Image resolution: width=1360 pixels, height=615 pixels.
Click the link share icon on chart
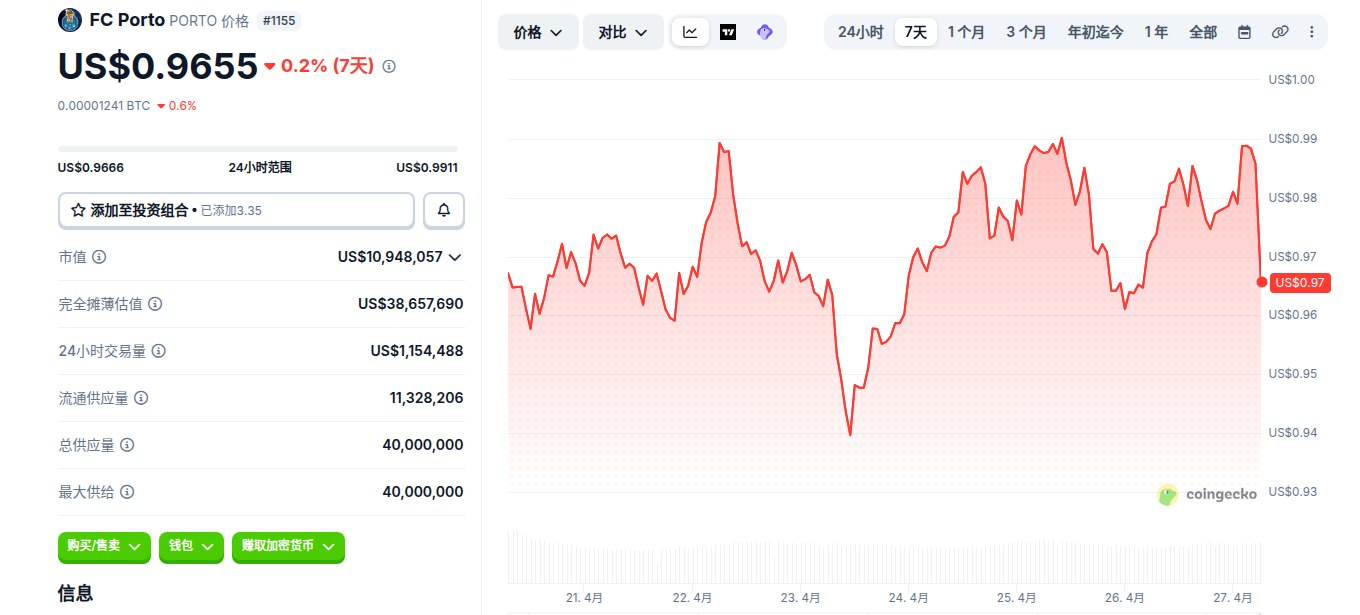[x=1279, y=32]
